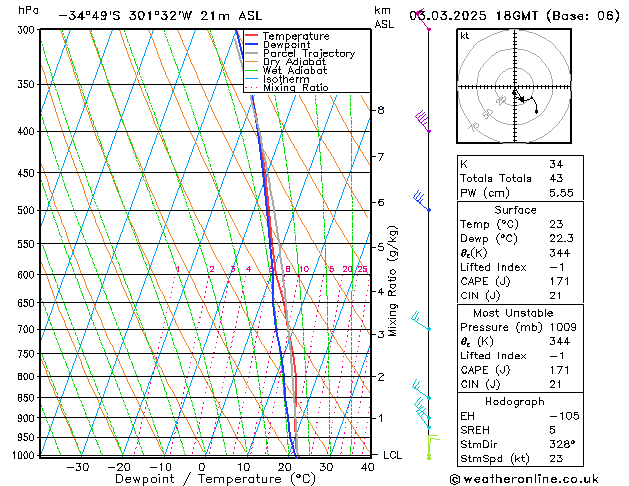Click the EH value '-105'
This screenshot has width=629, height=486.
tap(564, 416)
